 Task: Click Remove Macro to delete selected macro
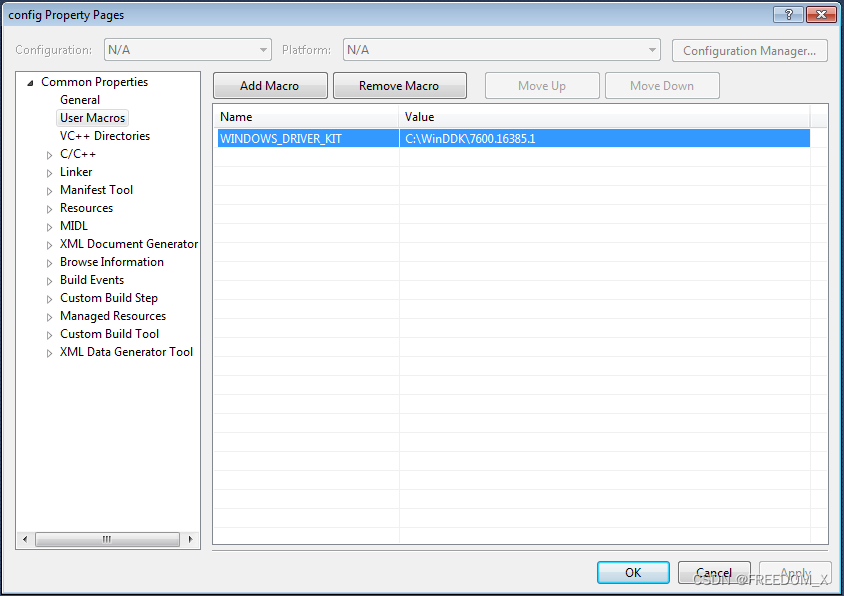pyautogui.click(x=399, y=85)
